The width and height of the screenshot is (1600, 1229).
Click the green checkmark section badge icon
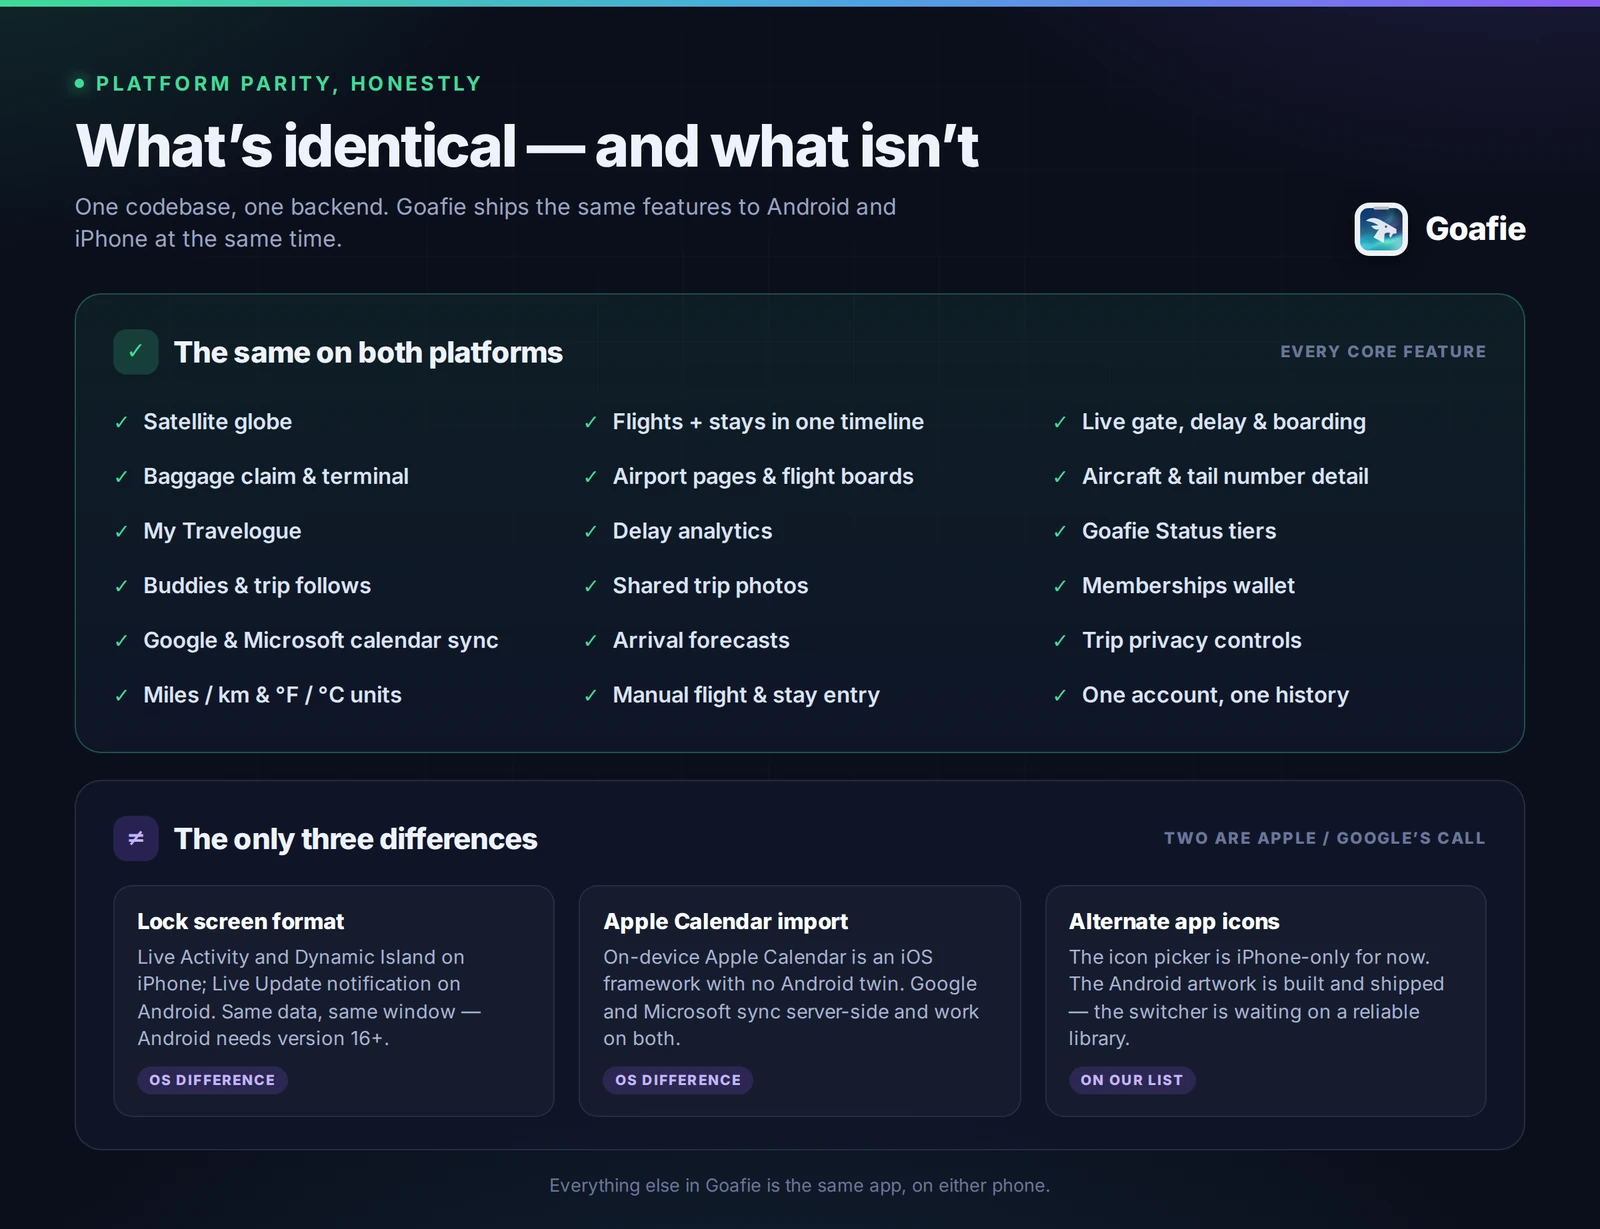tap(136, 352)
